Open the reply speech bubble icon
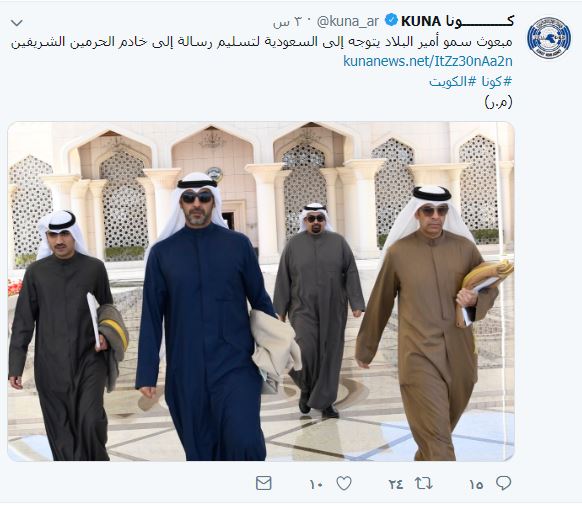The height and width of the screenshot is (506, 582). (504, 483)
